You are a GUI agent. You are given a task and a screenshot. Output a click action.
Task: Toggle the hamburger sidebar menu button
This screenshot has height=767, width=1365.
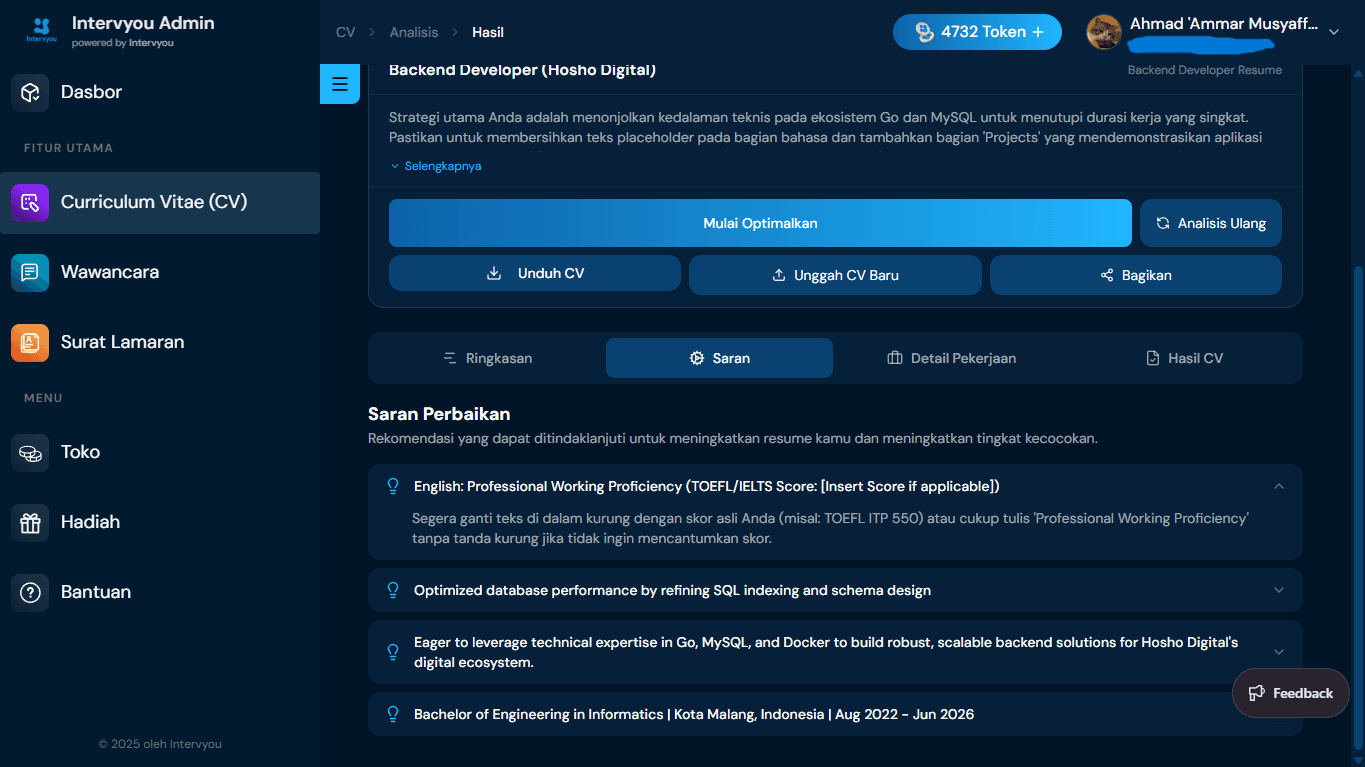tap(340, 84)
